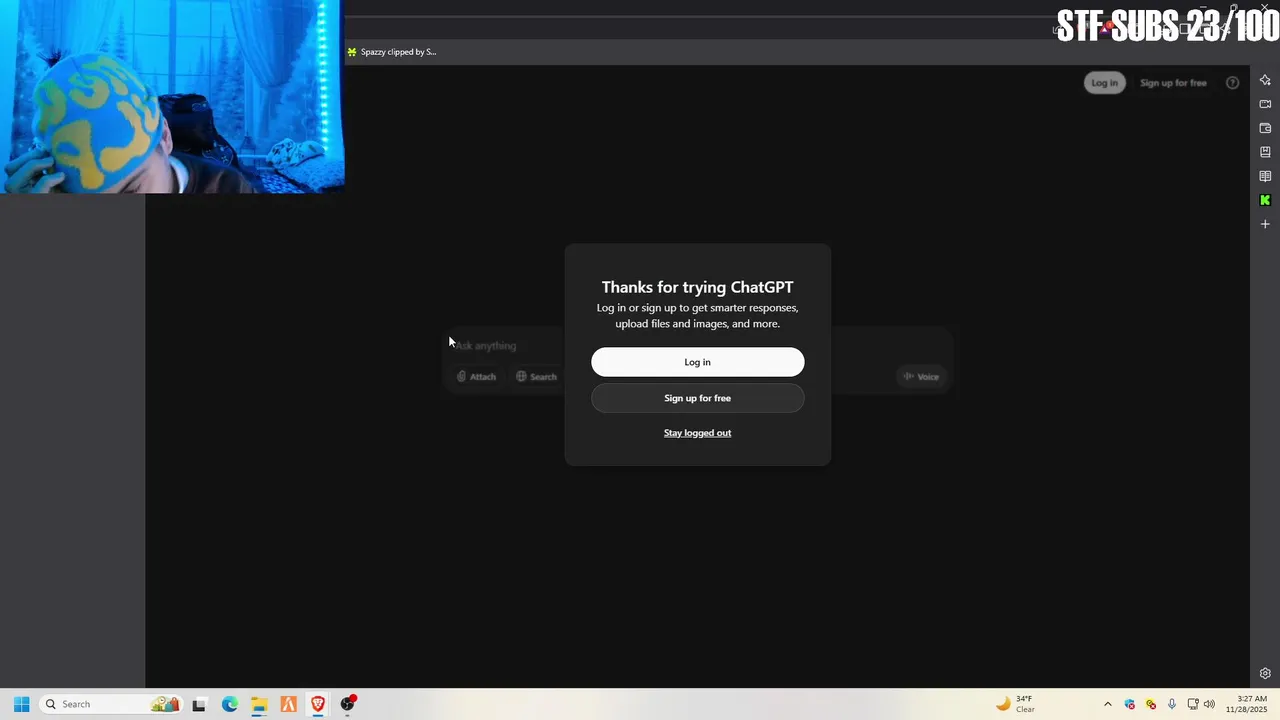1280x720 pixels.
Task: Click the Log in pill in page header
Action: coord(1104,83)
